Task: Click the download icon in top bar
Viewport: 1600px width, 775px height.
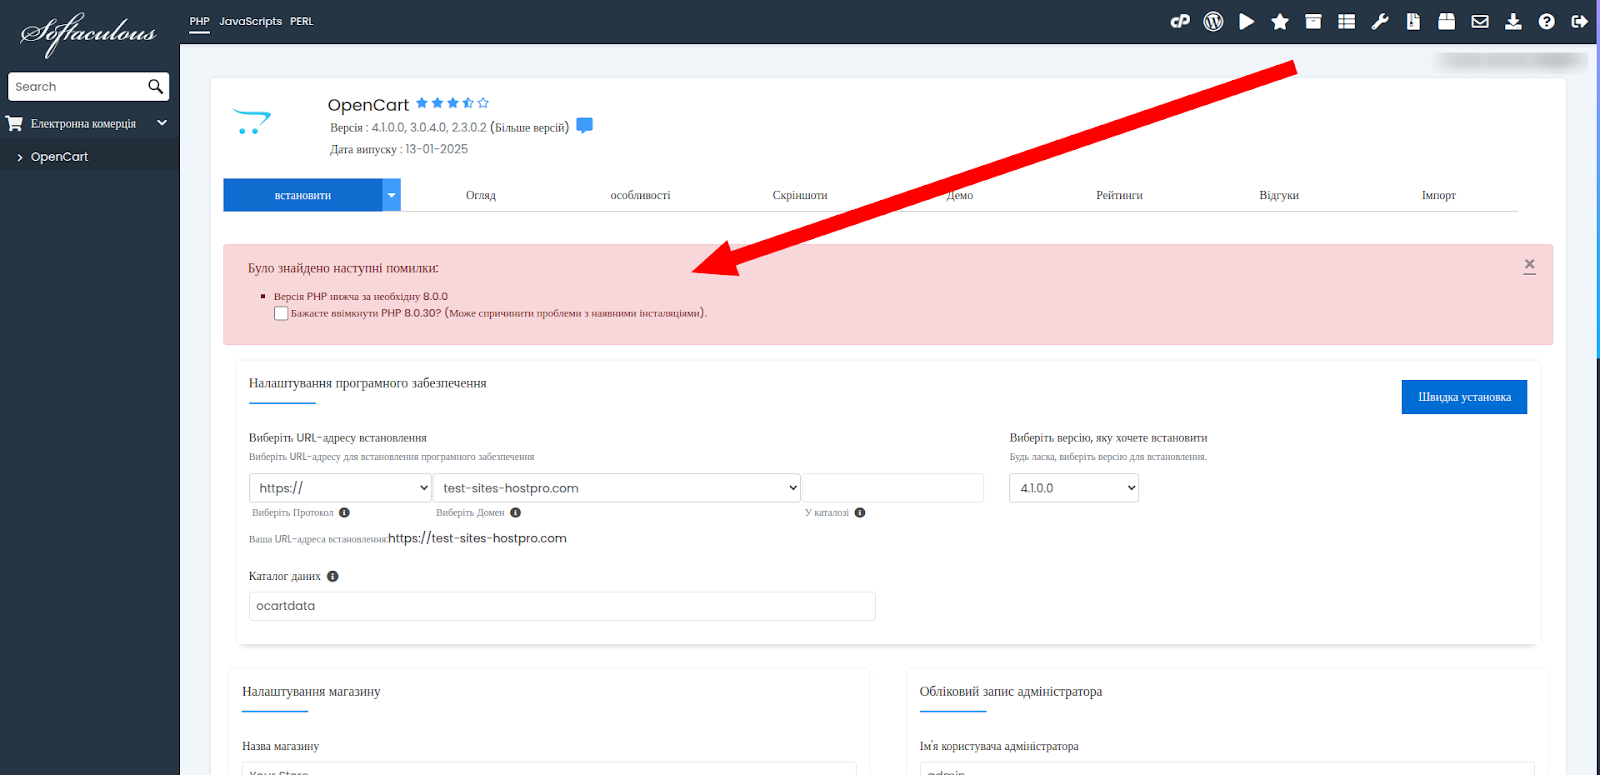Action: 1513,21
